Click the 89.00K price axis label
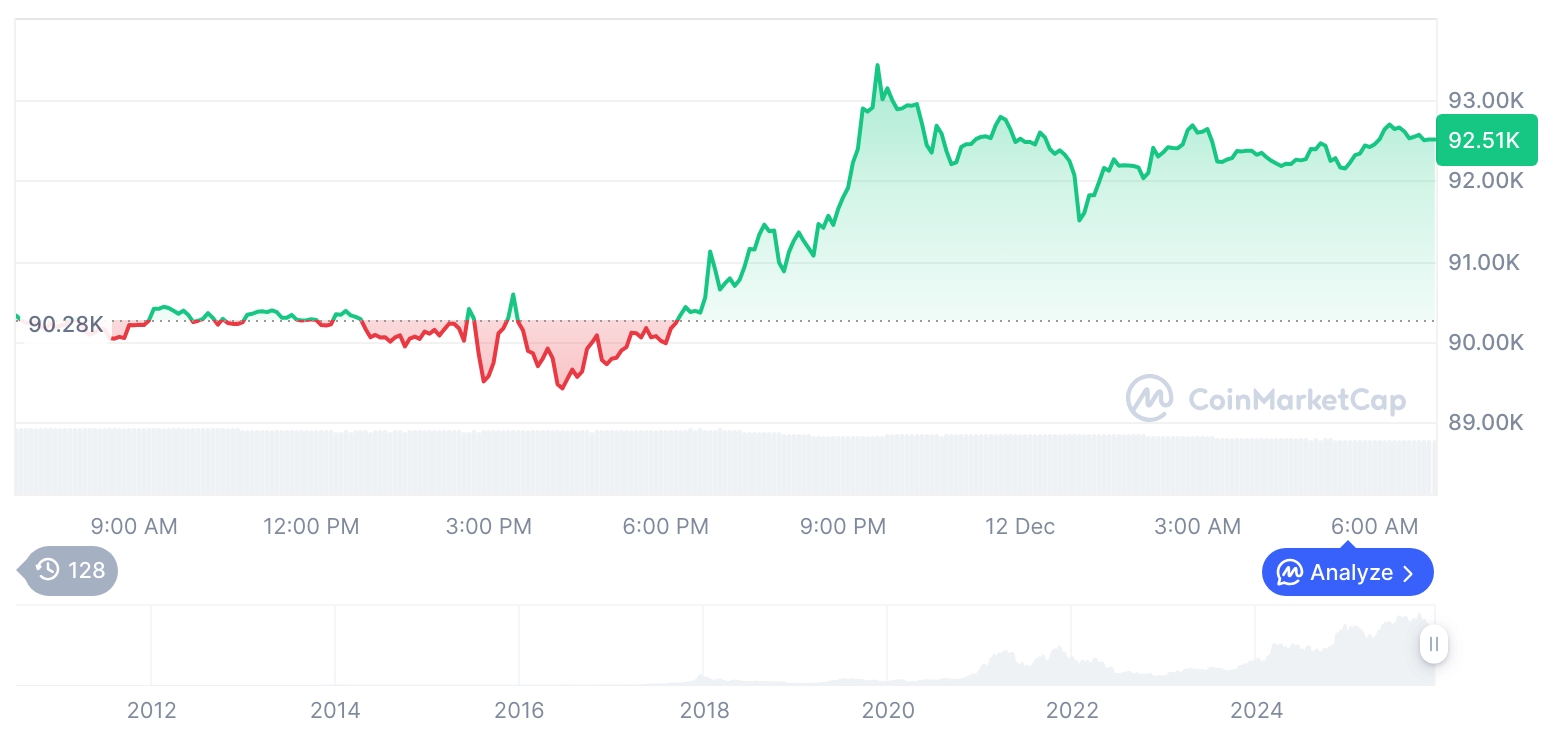This screenshot has width=1566, height=732. (x=1485, y=423)
